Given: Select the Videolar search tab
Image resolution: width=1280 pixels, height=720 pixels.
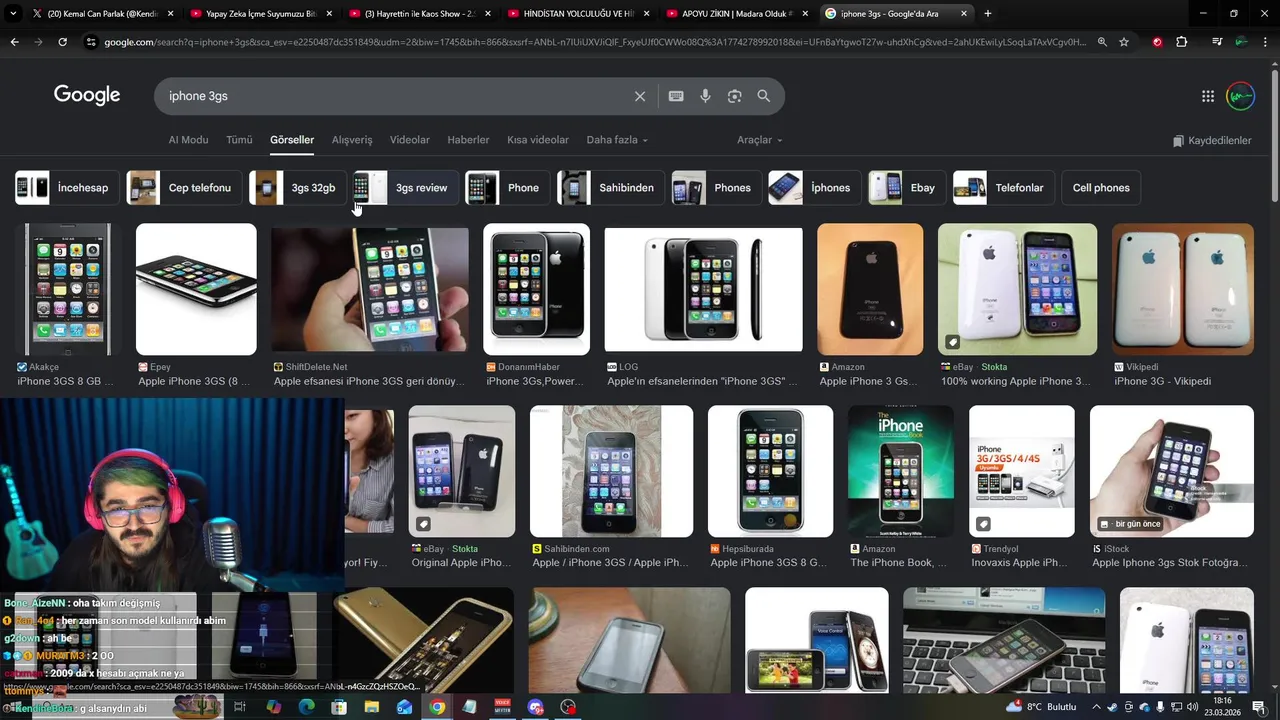Looking at the screenshot, I should pos(410,140).
